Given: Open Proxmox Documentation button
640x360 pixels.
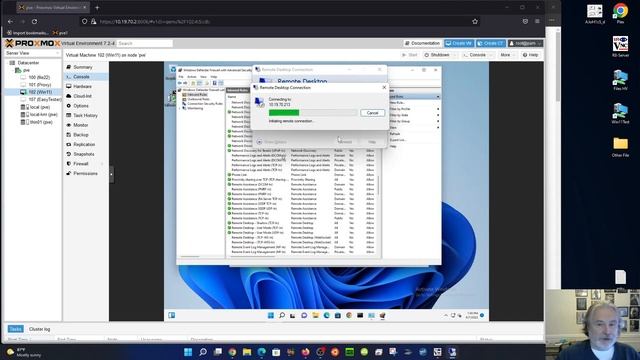Looking at the screenshot, I should pyautogui.click(x=422, y=43).
